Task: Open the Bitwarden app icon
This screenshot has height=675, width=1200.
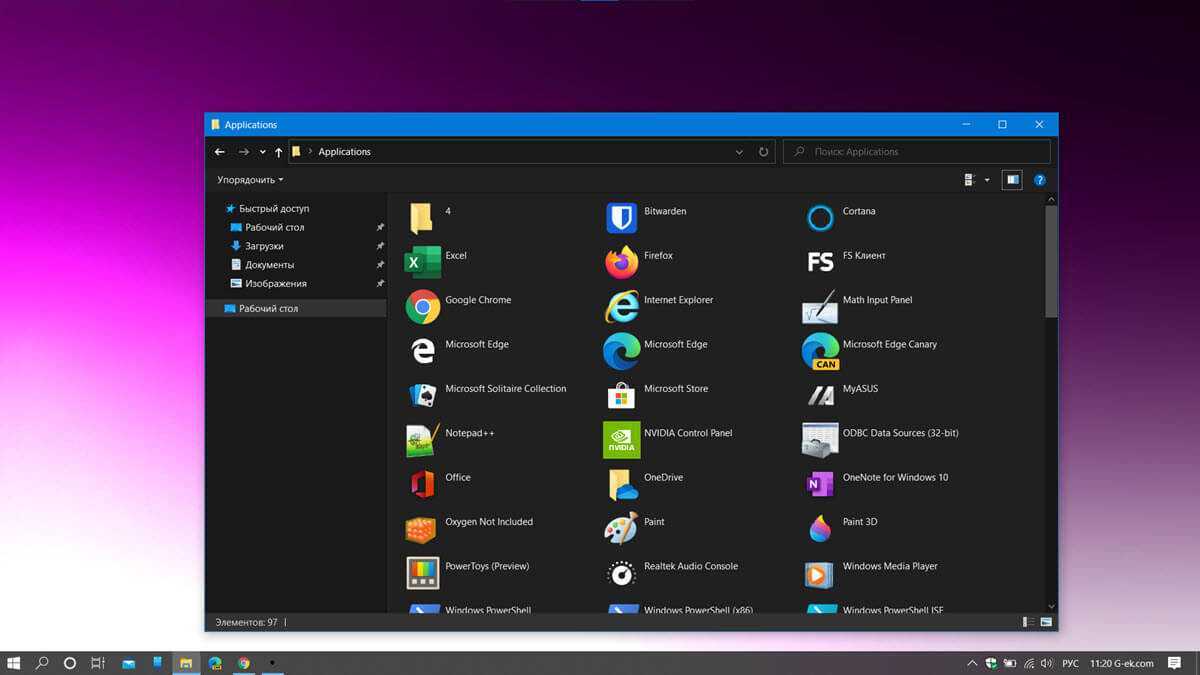Action: [621, 217]
